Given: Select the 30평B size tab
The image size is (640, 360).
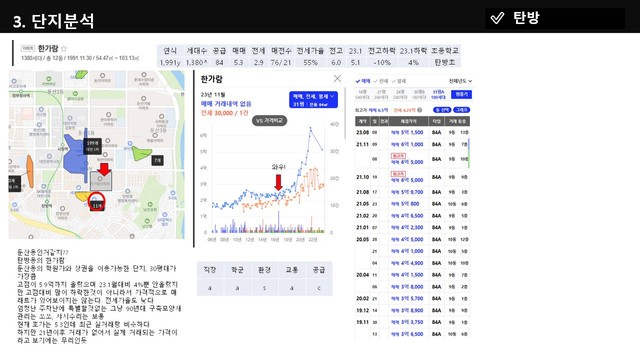Looking at the screenshot, I should (419, 95).
